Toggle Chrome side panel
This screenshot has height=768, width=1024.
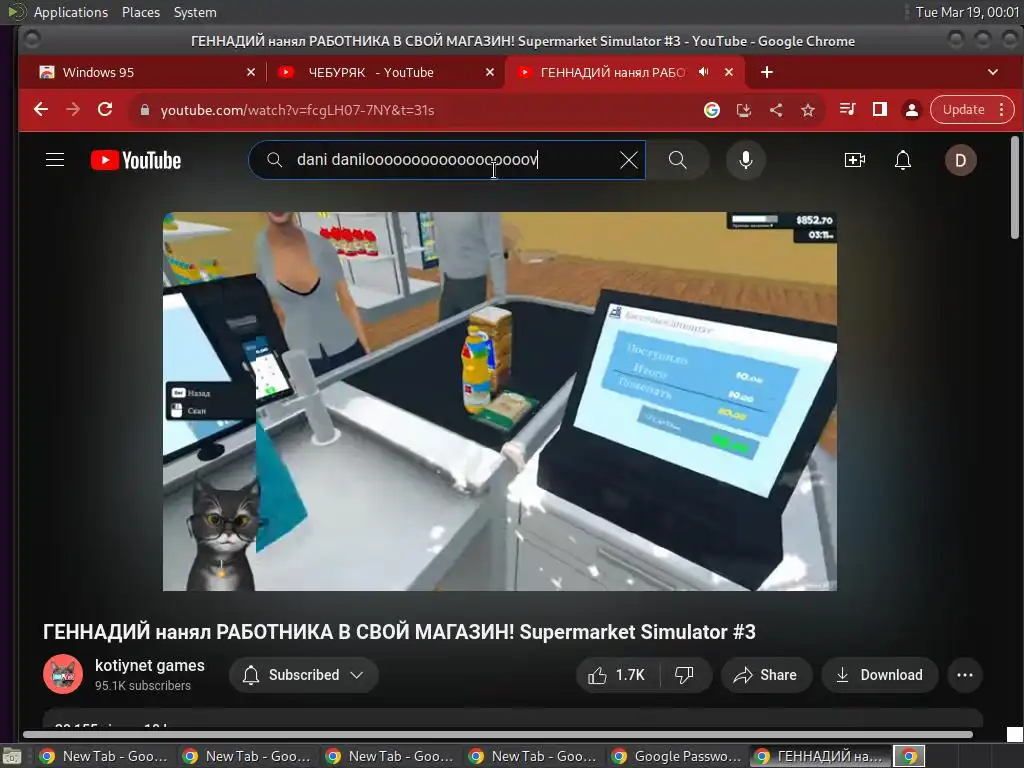point(880,109)
